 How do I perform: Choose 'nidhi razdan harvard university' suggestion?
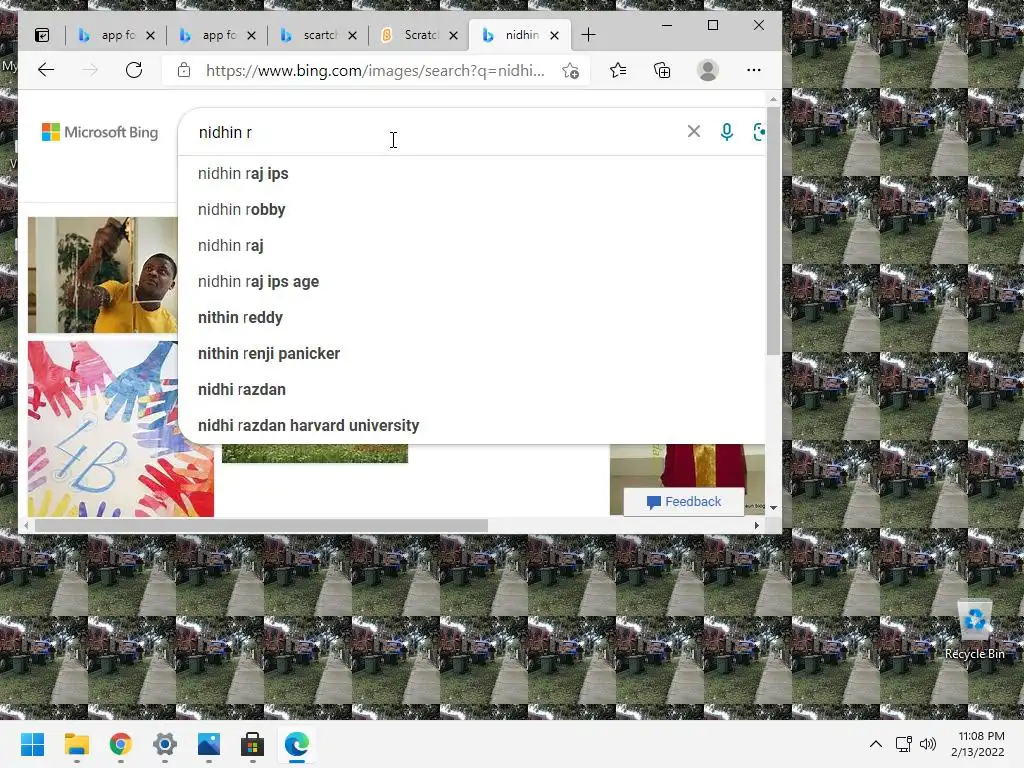click(308, 425)
